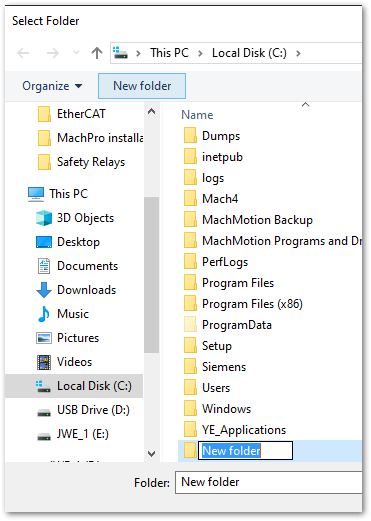This screenshot has width=371, height=521.
Task: Sort by the Name column header
Action: click(197, 115)
